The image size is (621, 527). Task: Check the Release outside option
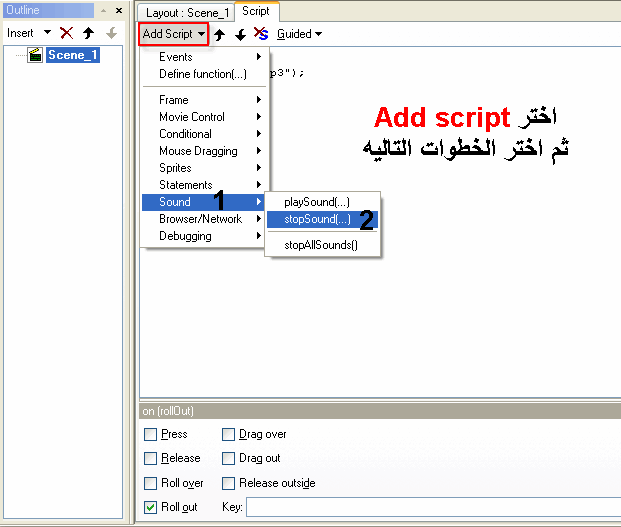[228, 483]
